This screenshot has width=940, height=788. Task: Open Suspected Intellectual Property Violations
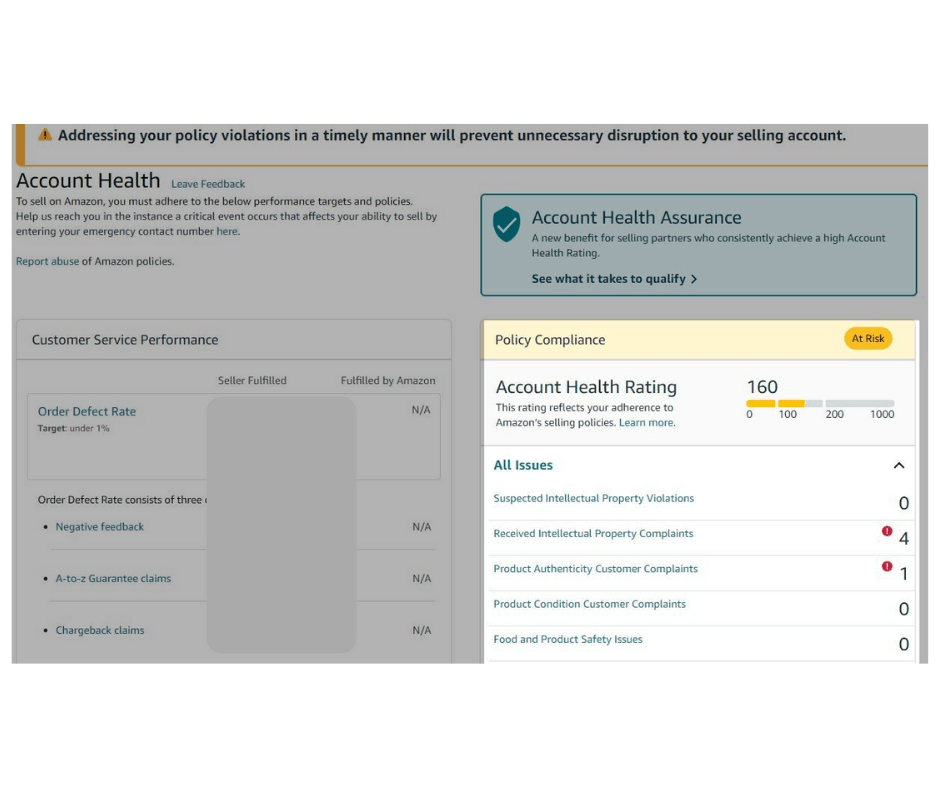pyautogui.click(x=593, y=499)
